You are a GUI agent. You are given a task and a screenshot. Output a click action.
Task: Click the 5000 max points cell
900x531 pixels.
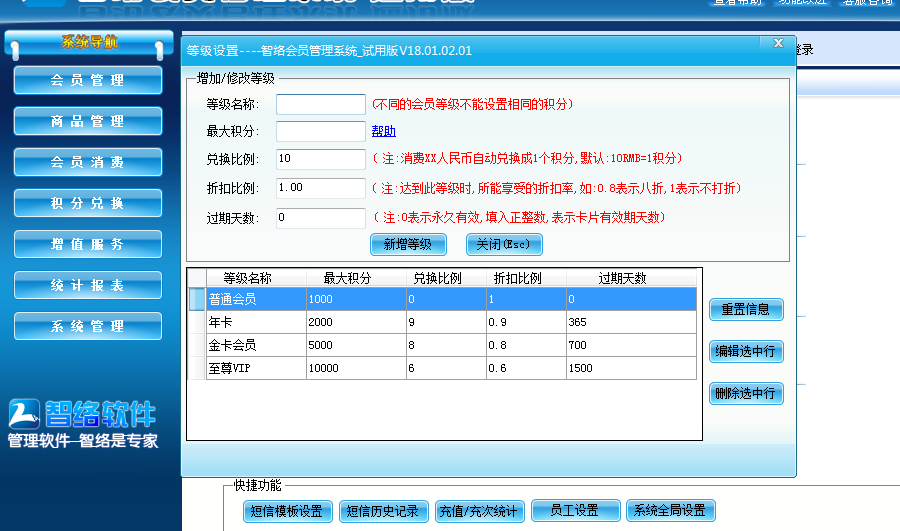tap(356, 345)
